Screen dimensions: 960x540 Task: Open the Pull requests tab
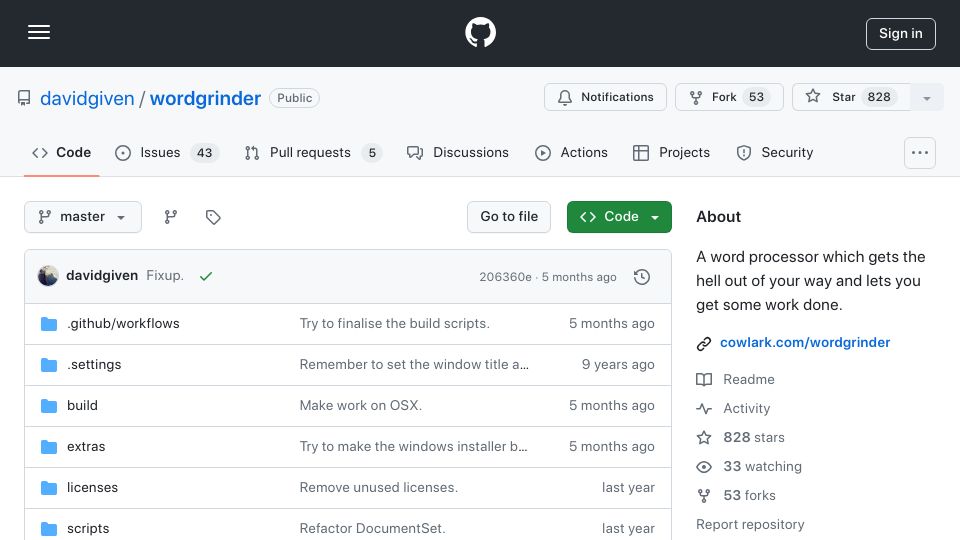tap(313, 152)
